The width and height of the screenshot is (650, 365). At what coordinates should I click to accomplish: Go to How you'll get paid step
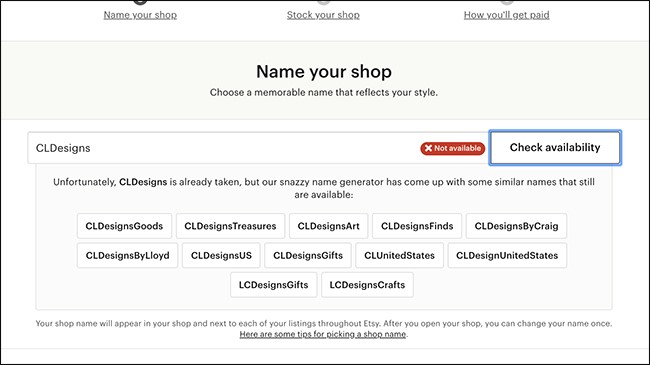click(507, 15)
